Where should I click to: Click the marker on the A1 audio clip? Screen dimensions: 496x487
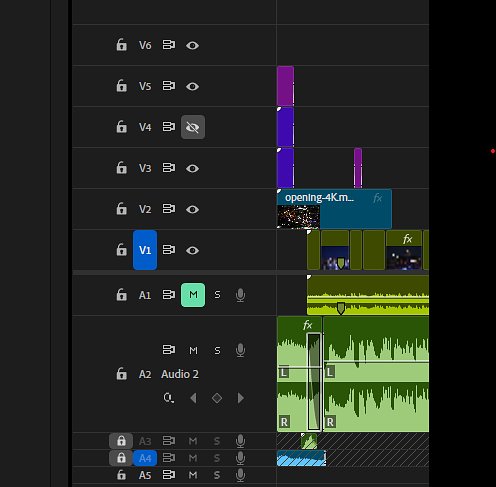(x=341, y=308)
